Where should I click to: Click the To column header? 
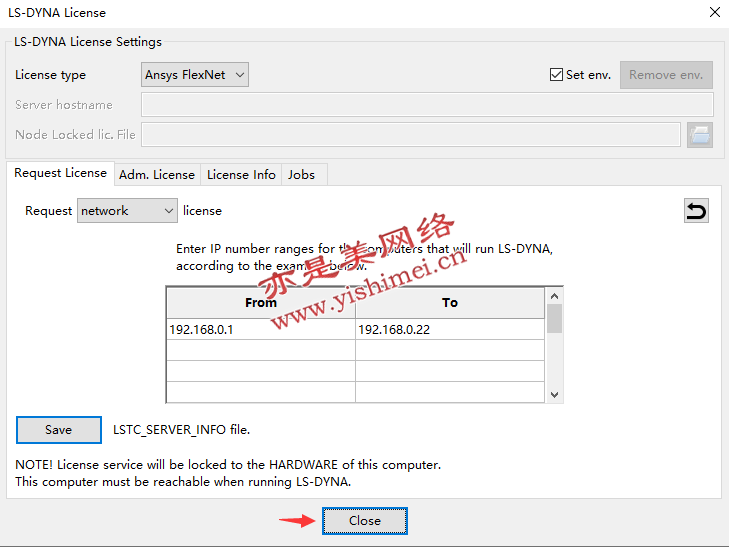[x=450, y=303]
